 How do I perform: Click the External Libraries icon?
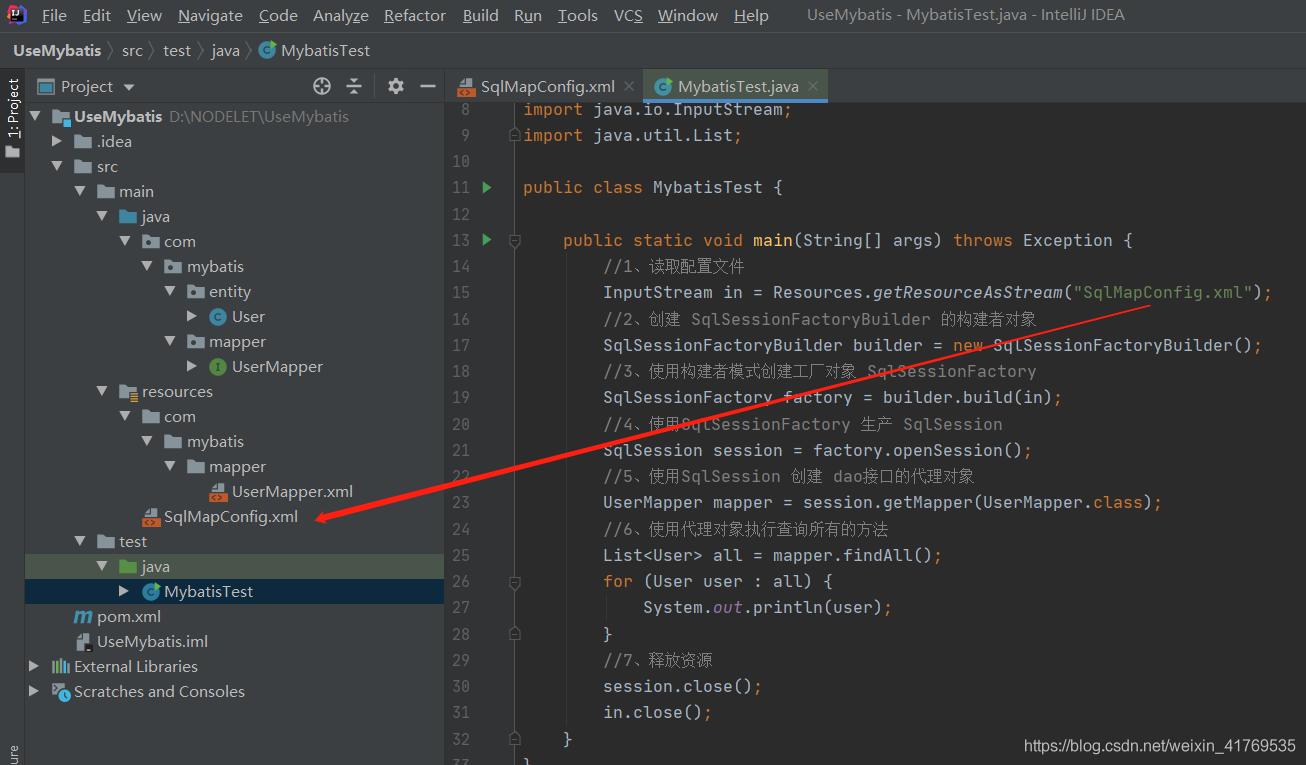pyautogui.click(x=61, y=667)
